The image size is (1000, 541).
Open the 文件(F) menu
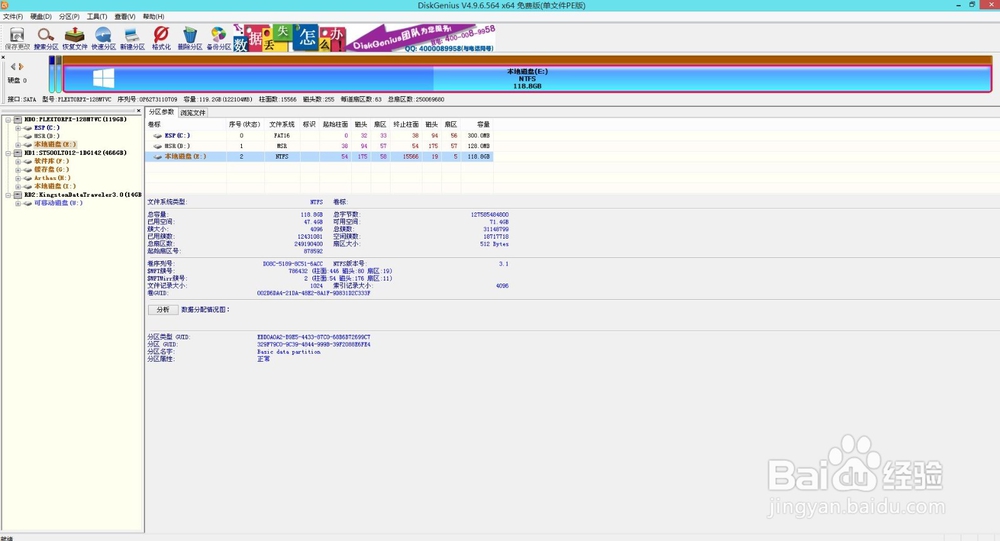[x=13, y=17]
